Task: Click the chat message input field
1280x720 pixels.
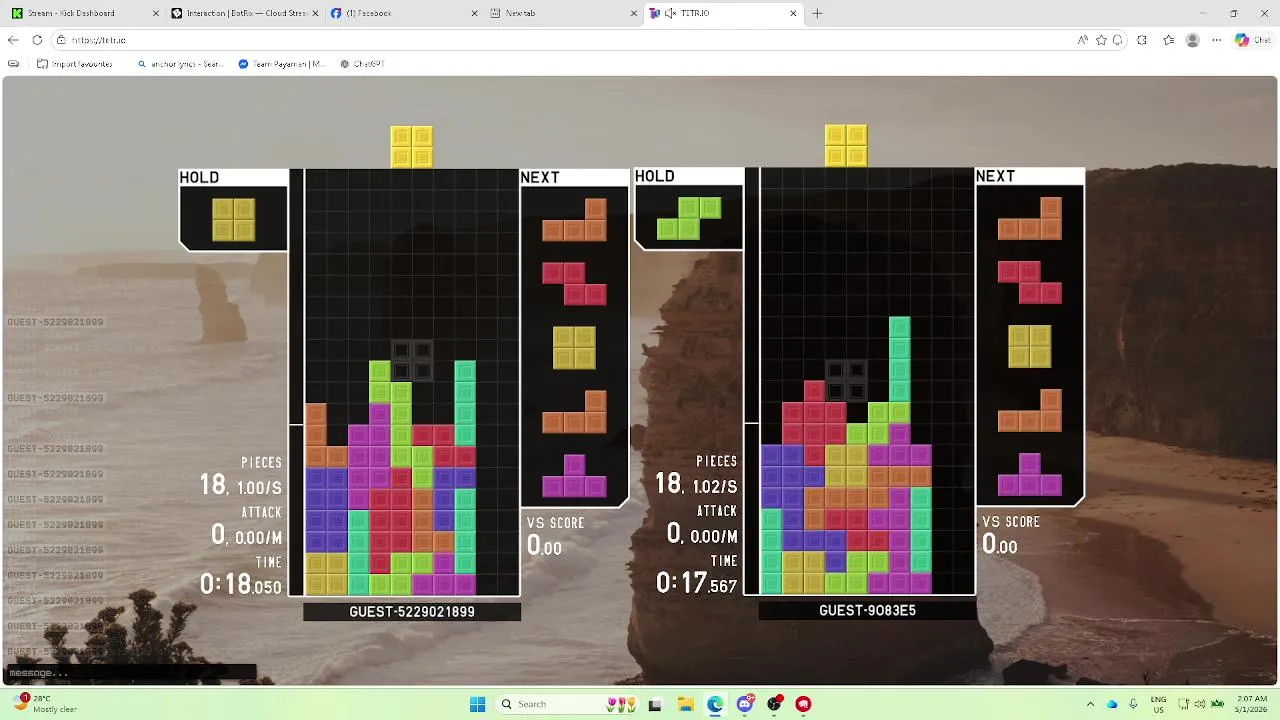Action: point(130,673)
